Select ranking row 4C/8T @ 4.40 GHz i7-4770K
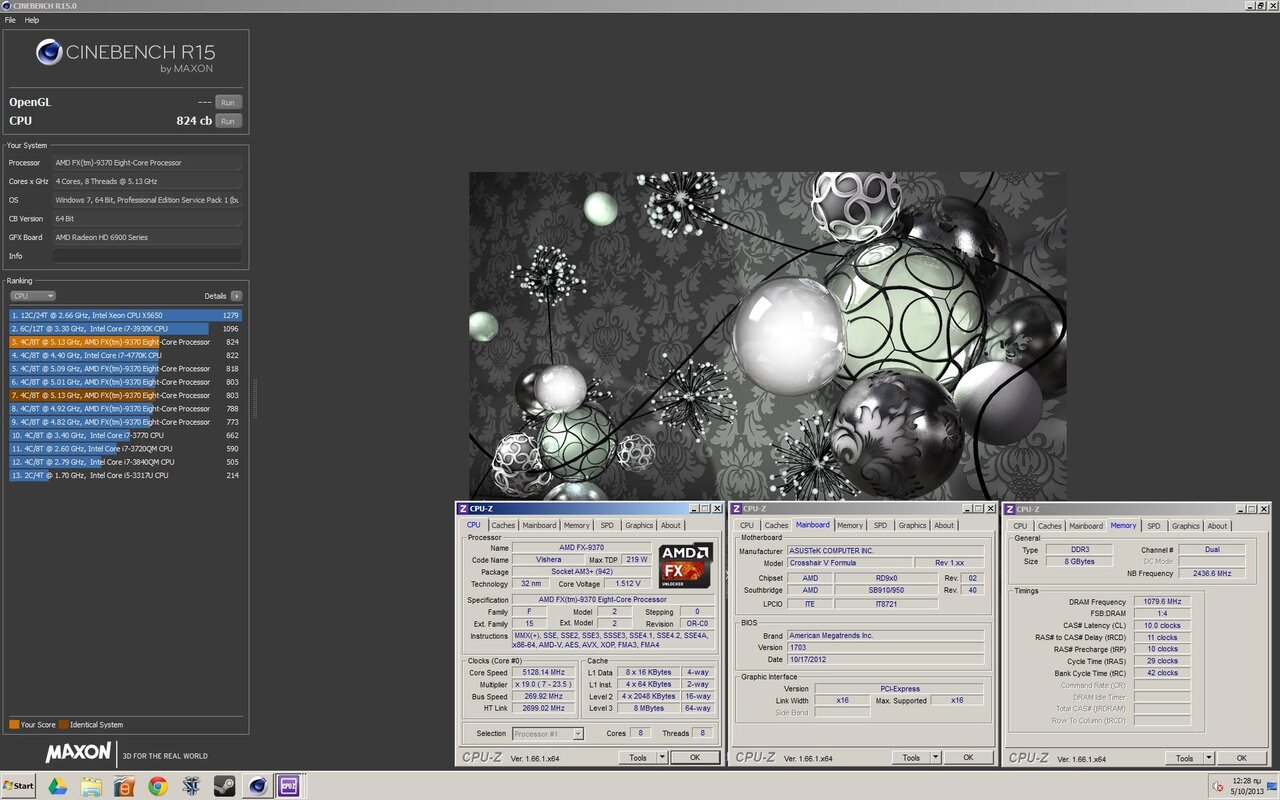Image resolution: width=1280 pixels, height=800 pixels. 126,355
